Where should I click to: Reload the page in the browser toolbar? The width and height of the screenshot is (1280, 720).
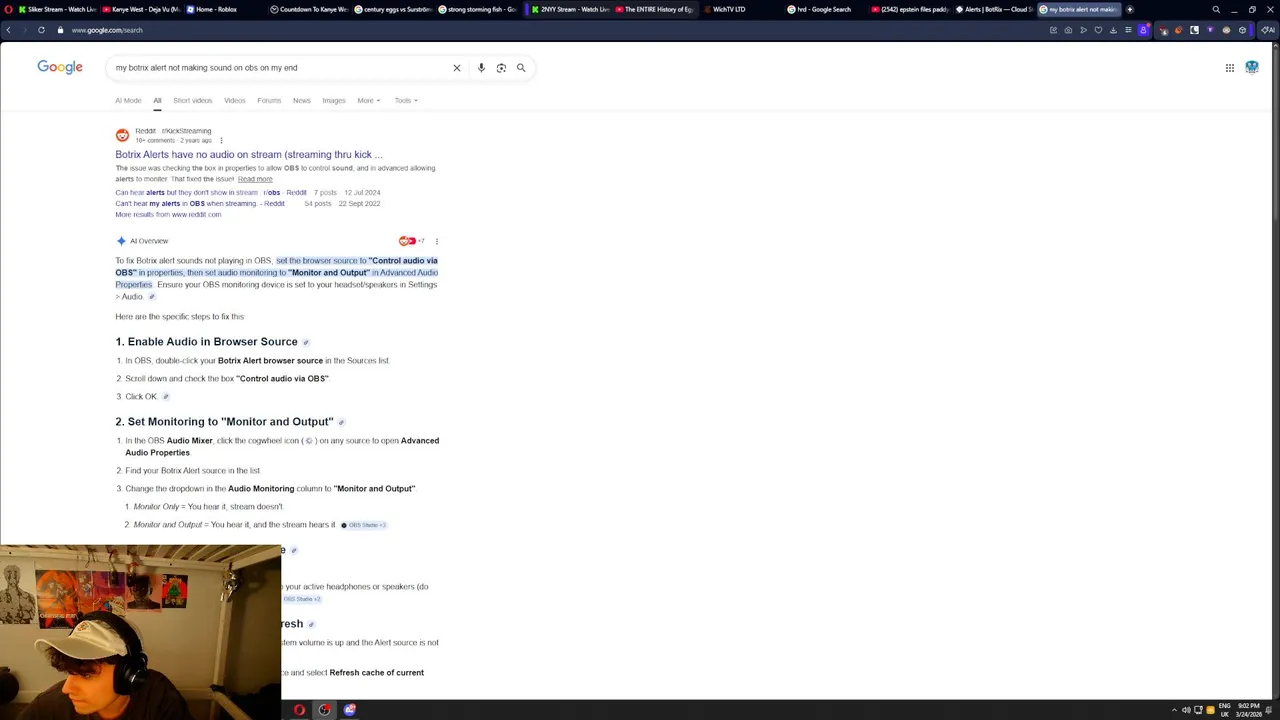(41, 30)
